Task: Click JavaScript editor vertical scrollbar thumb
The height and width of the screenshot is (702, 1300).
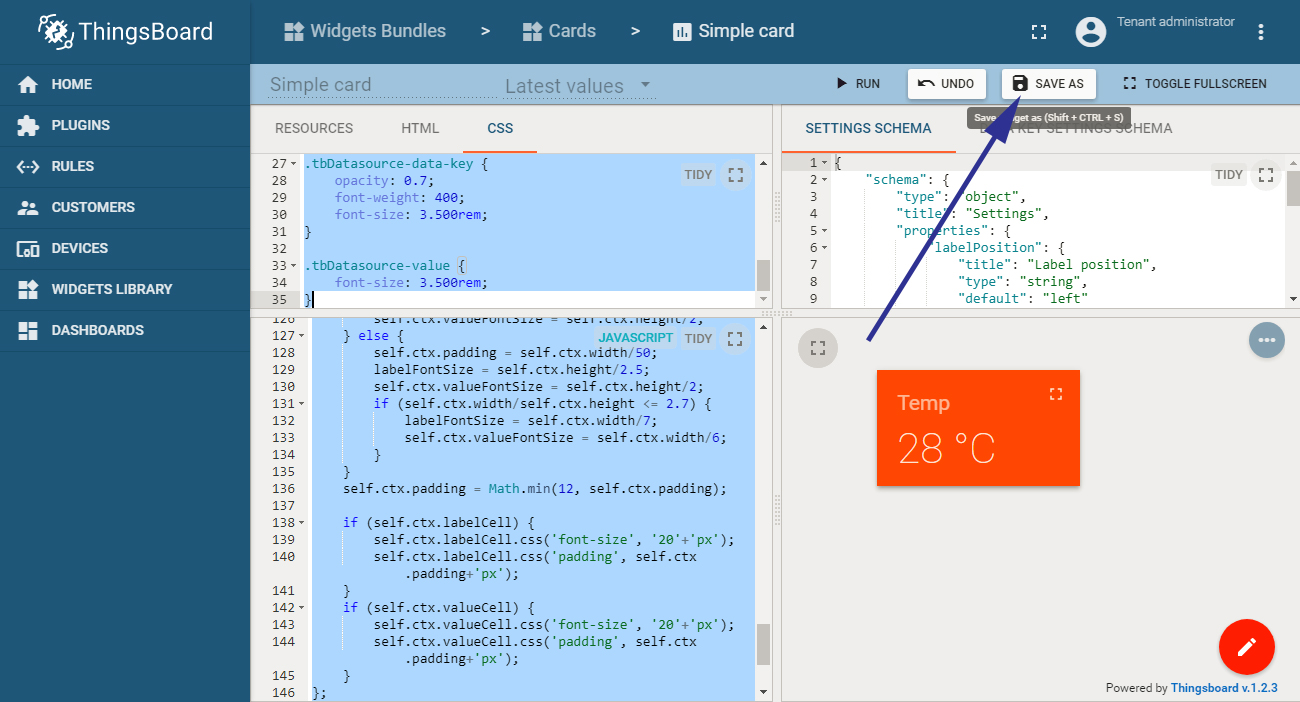Action: pyautogui.click(x=763, y=645)
